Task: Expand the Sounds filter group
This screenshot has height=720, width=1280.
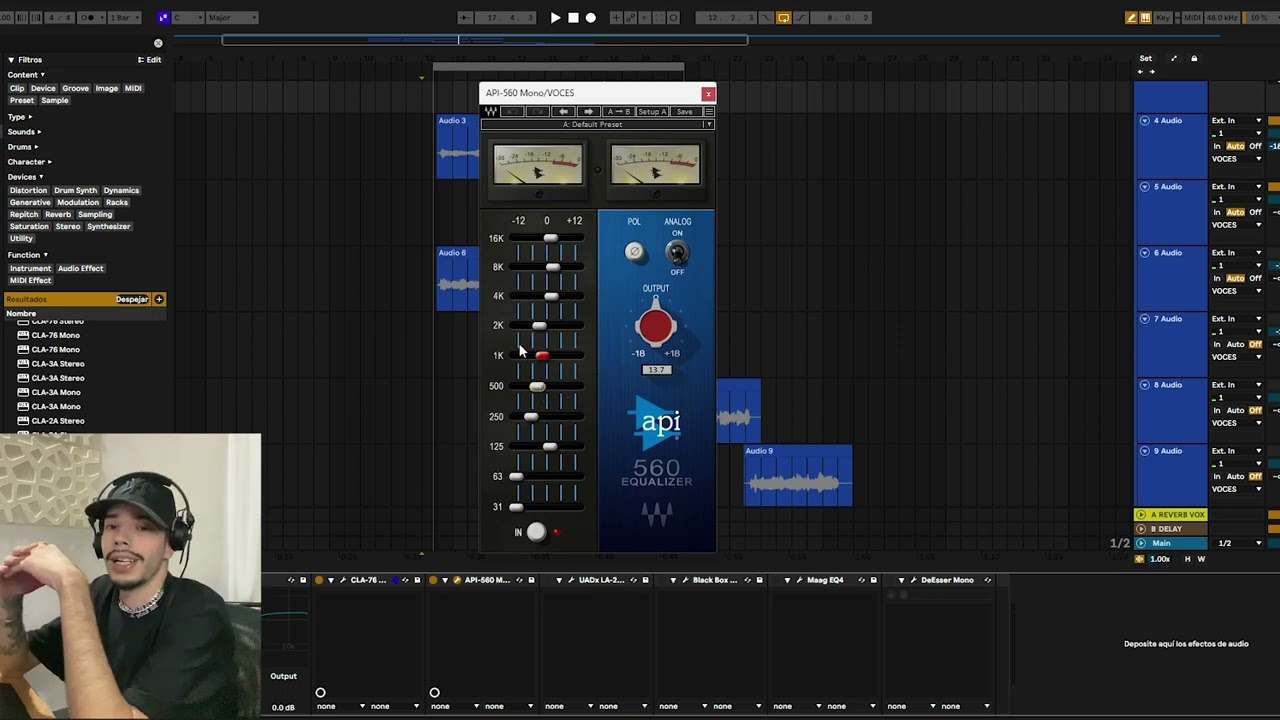Action: (x=39, y=132)
